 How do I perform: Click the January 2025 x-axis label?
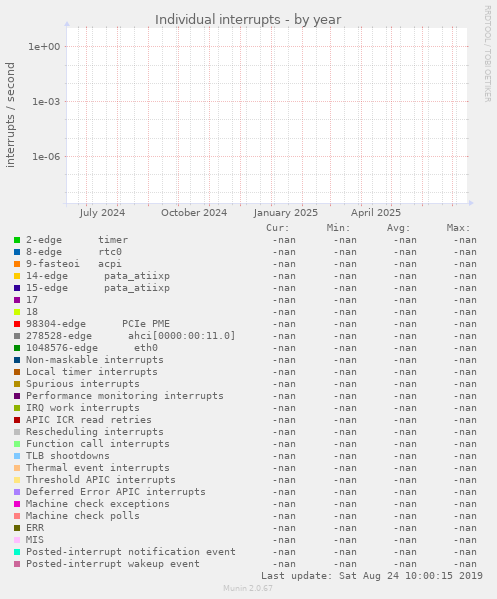pos(285,213)
